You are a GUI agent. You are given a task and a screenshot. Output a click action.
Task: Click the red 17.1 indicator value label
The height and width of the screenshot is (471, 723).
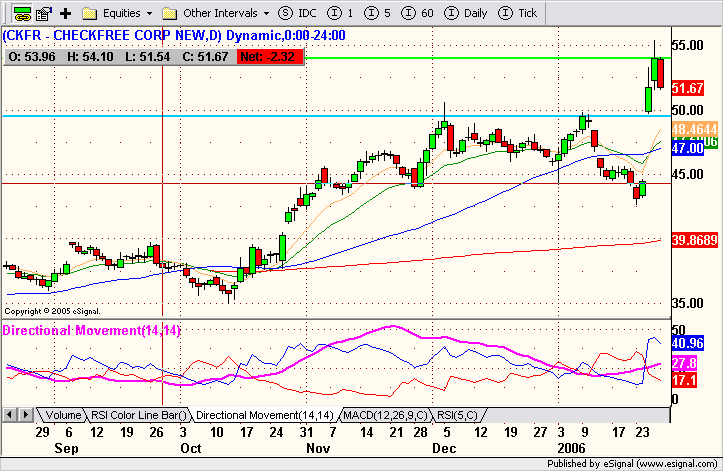[x=684, y=381]
